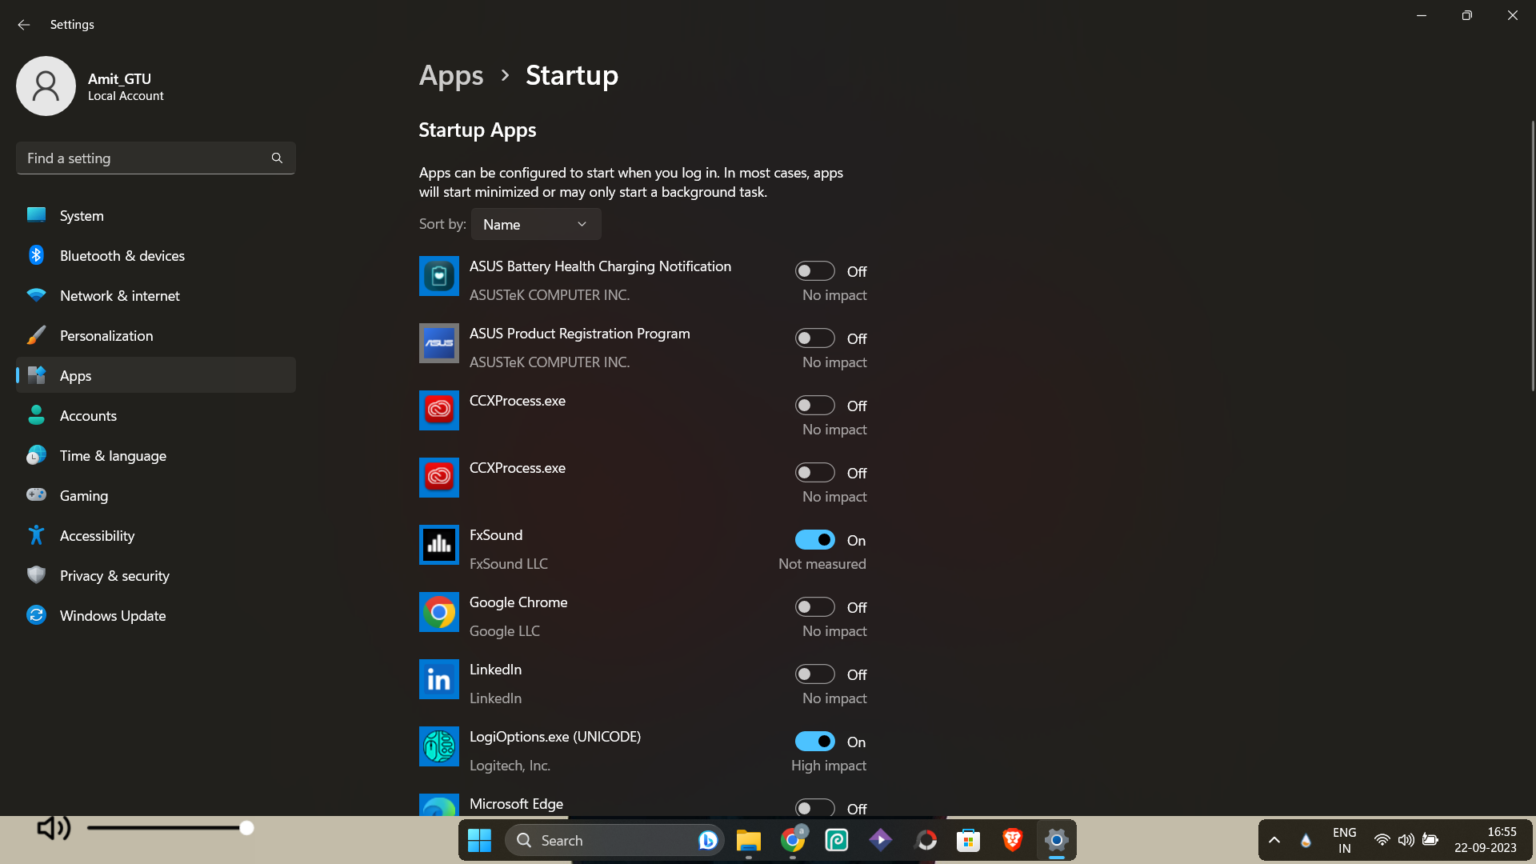Screen dimensions: 1536x864
Task: Open Brave browser from the taskbar
Action: (x=1012, y=840)
